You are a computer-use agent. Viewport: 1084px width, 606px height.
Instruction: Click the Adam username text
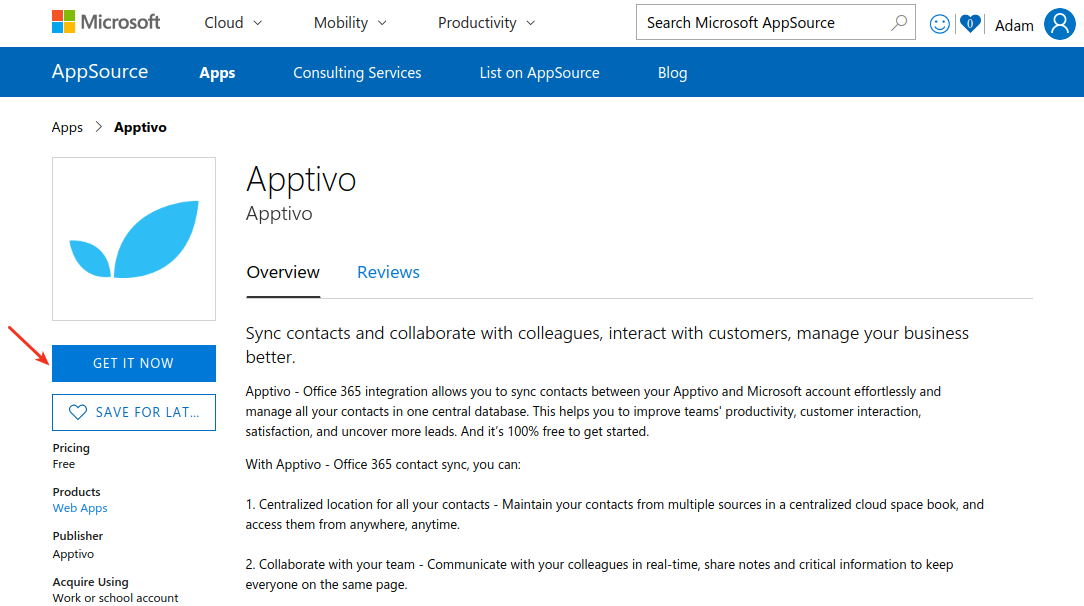(1013, 26)
